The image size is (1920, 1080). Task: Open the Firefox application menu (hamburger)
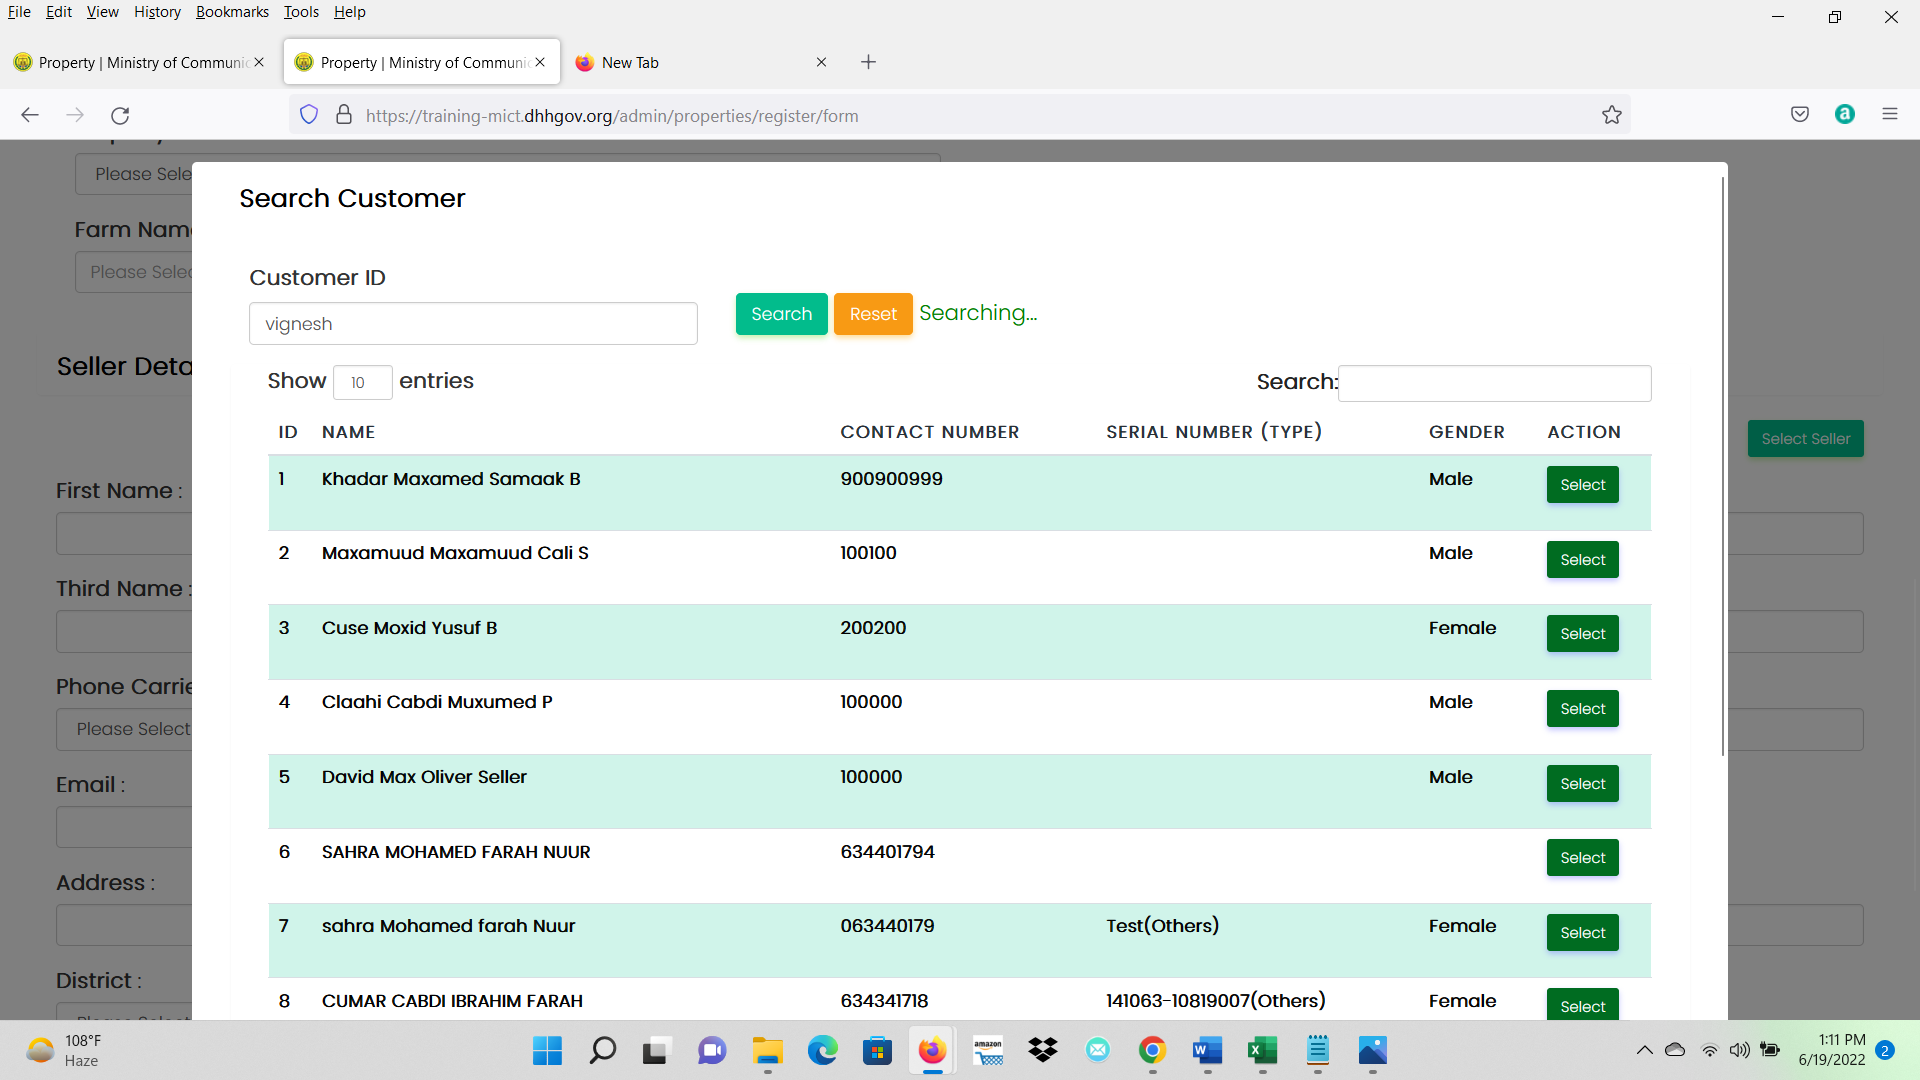click(x=1890, y=114)
